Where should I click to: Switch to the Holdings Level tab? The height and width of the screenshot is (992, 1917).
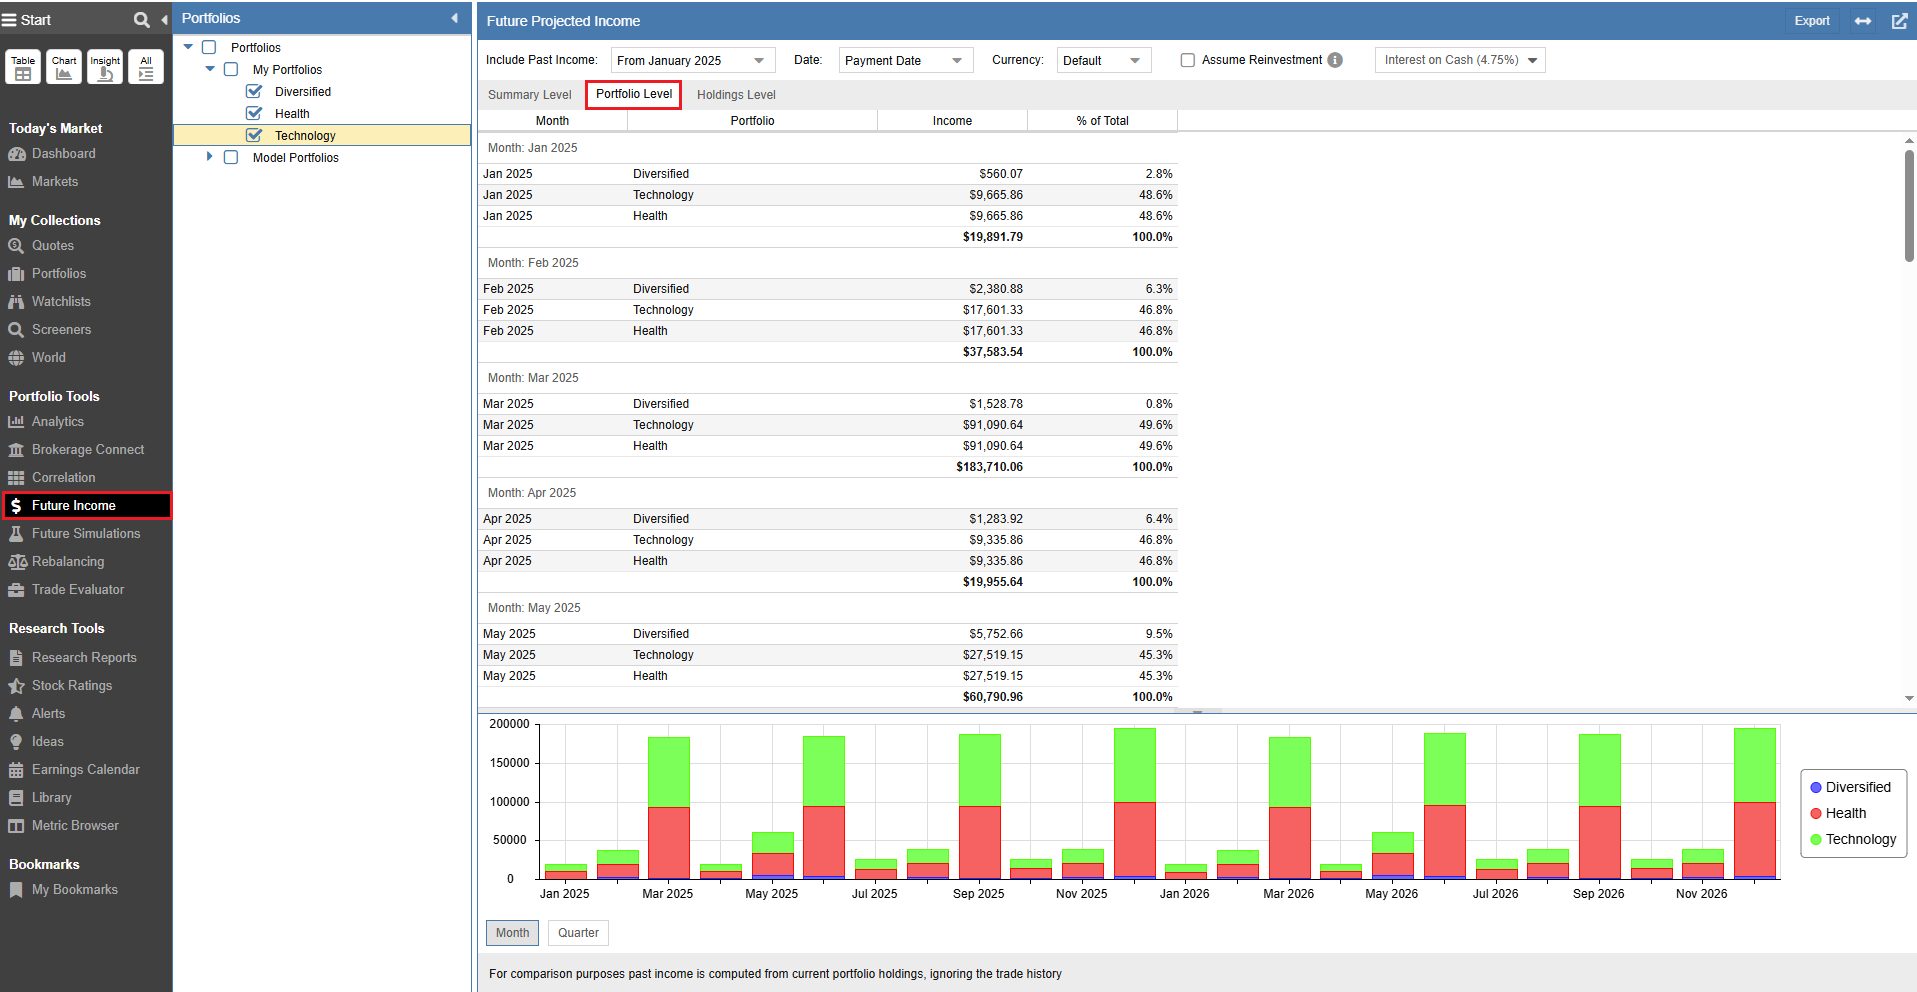[x=736, y=95]
